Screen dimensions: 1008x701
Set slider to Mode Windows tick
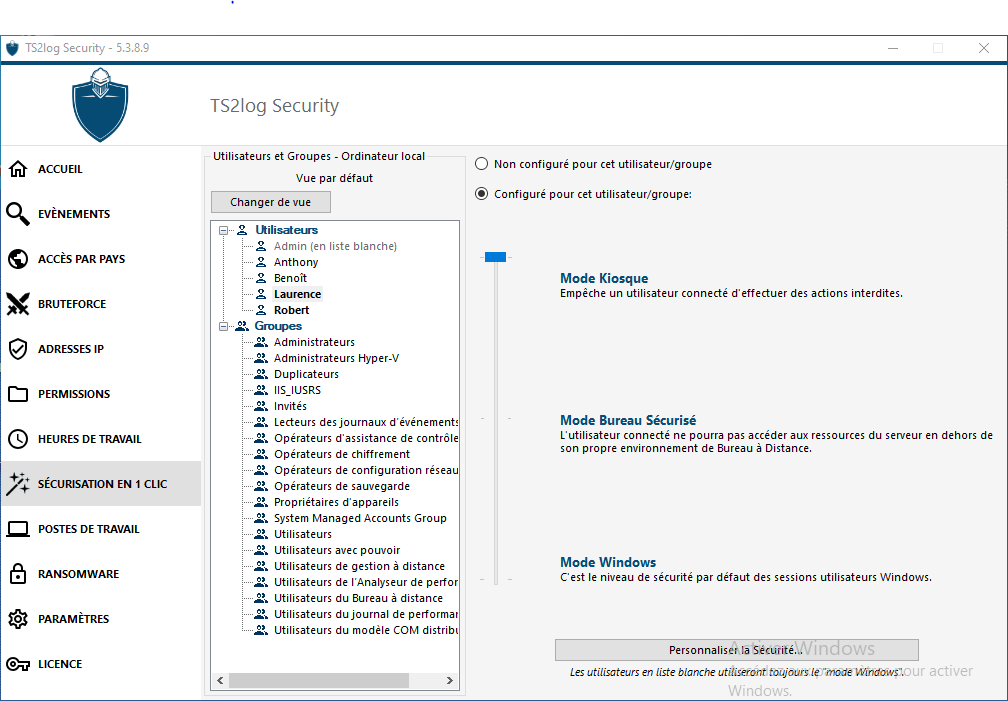coord(496,579)
